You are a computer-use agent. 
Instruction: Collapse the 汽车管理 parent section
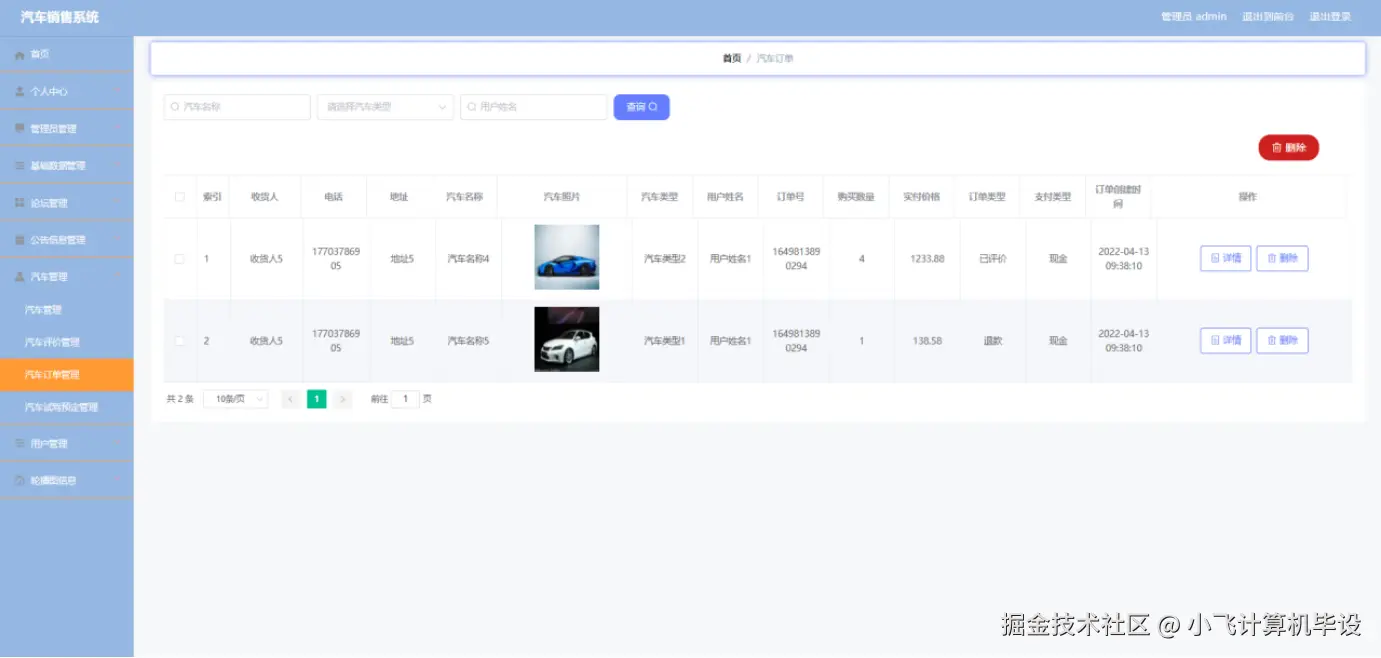pos(66,276)
